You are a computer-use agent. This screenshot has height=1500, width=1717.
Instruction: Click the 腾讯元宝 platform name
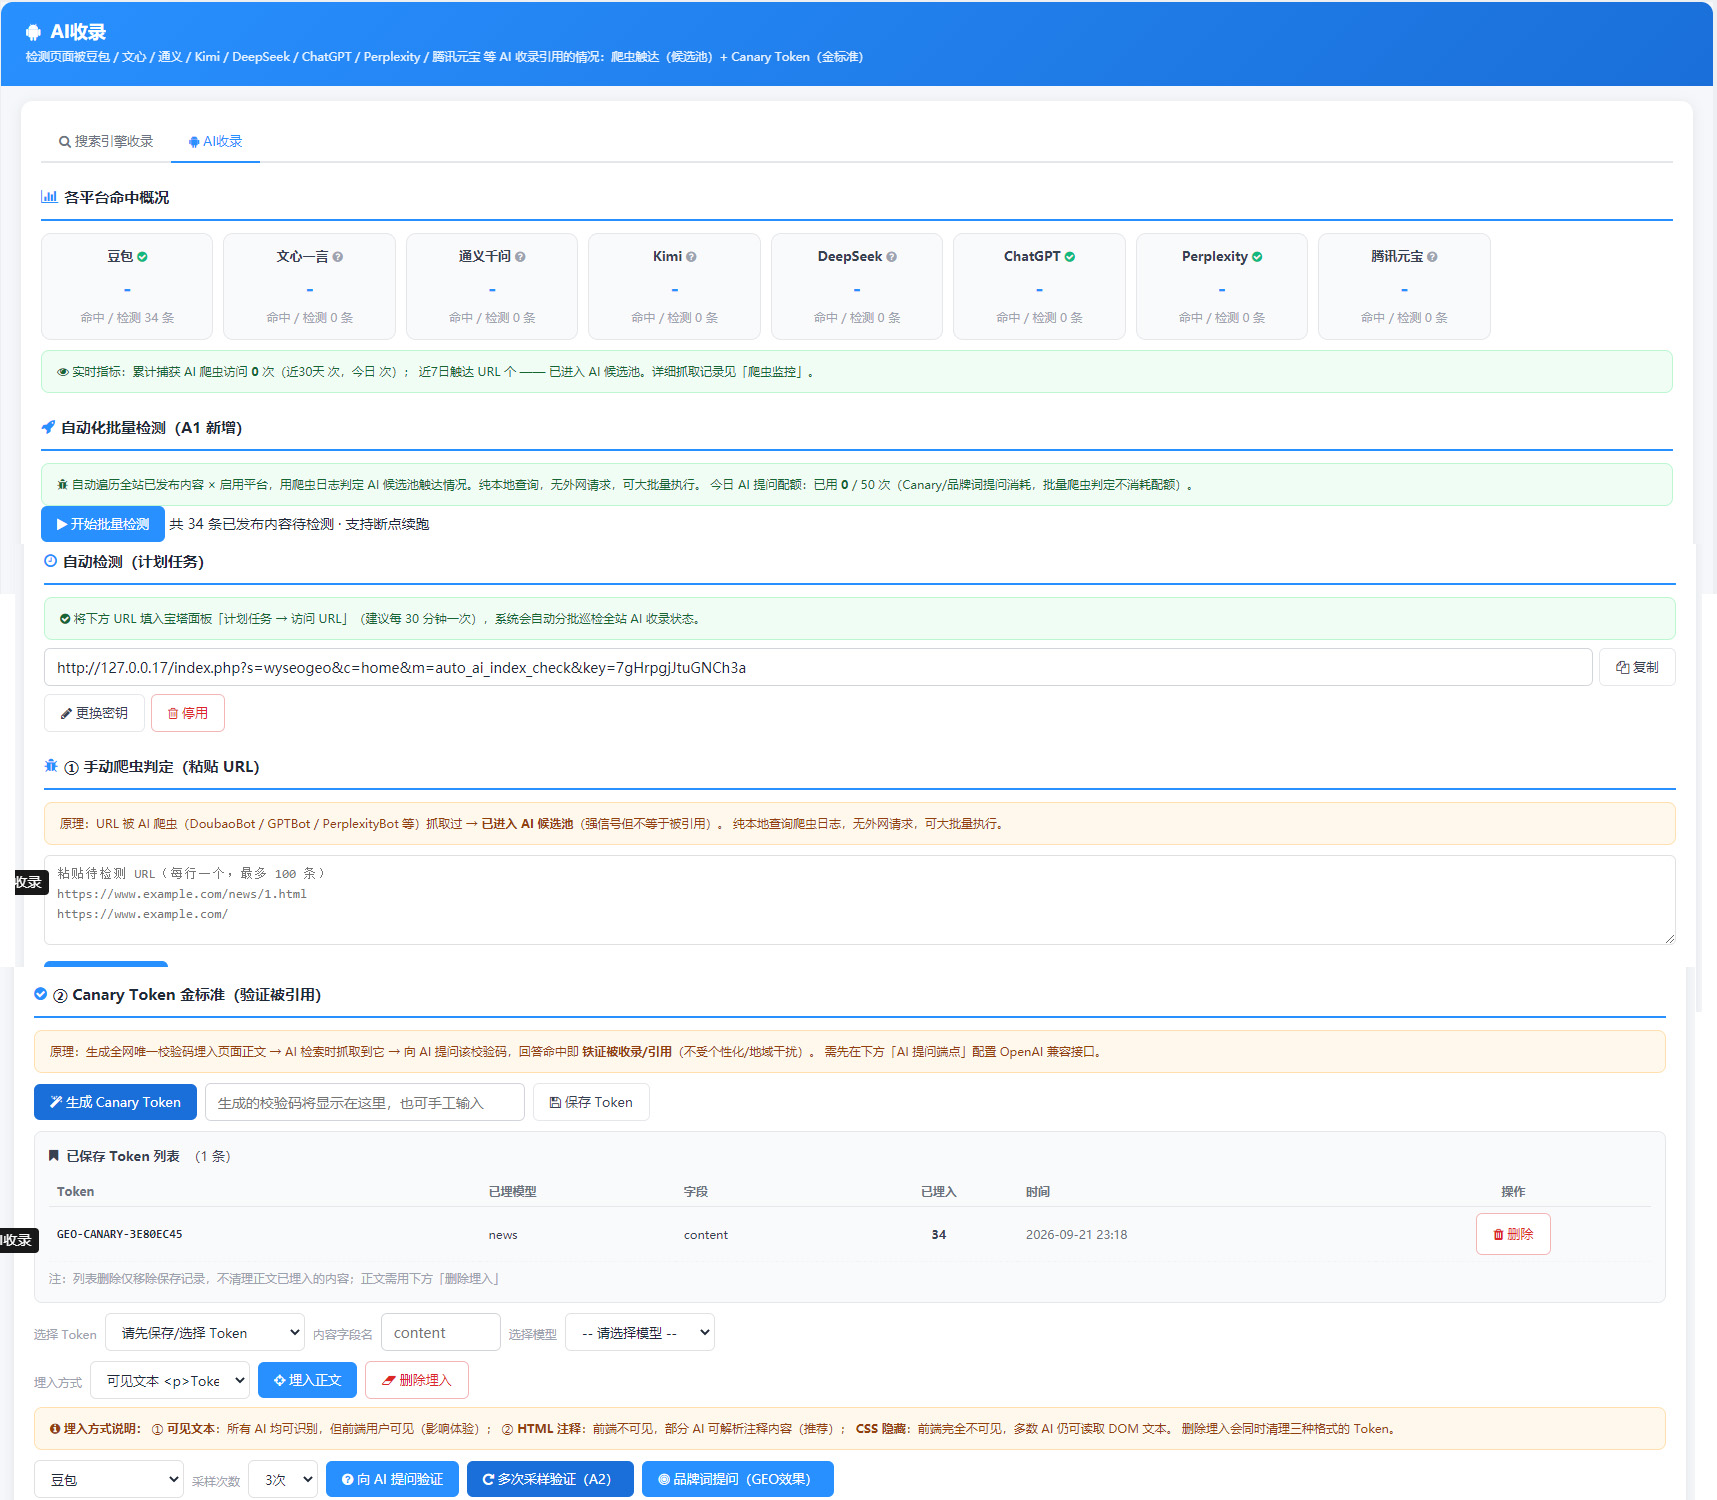tap(1397, 257)
